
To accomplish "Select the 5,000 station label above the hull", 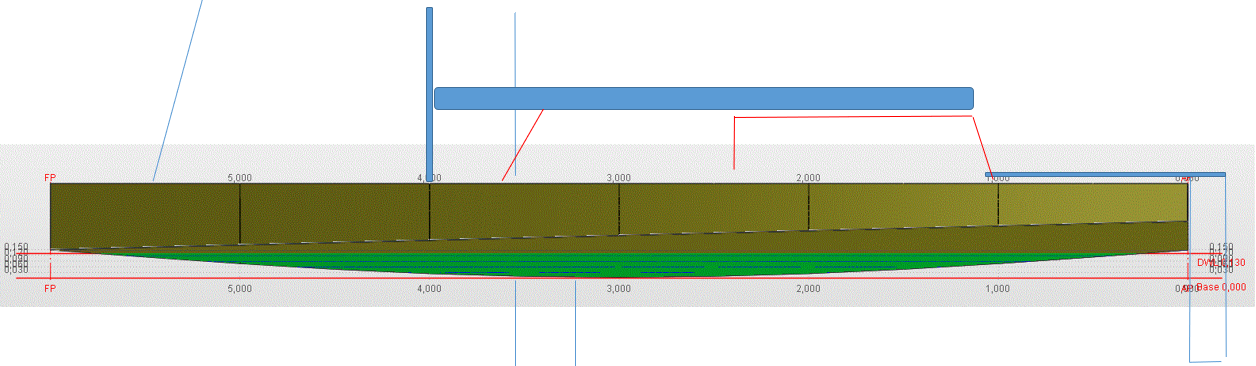I will (239, 178).
